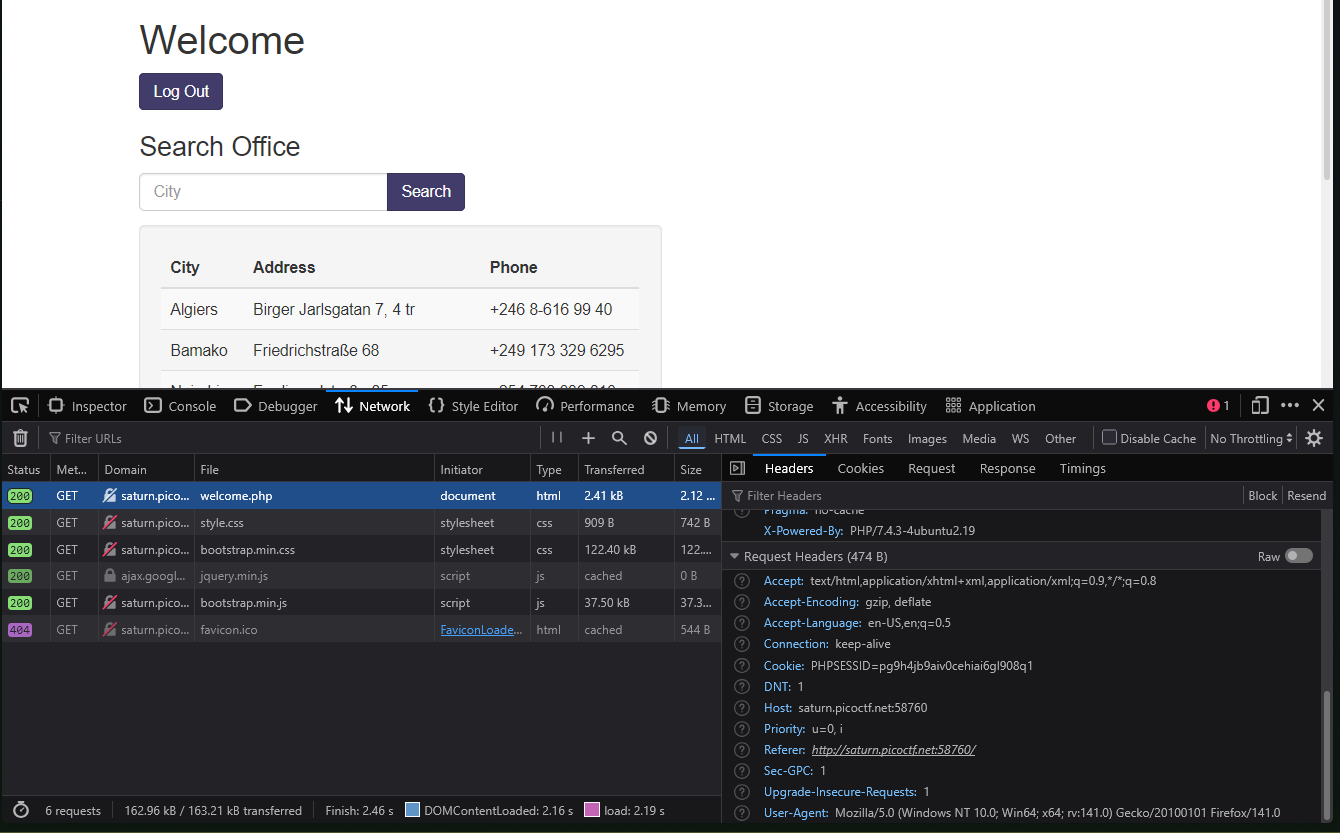The image size is (1340, 833).
Task: Open network search magnifier icon
Action: click(619, 438)
